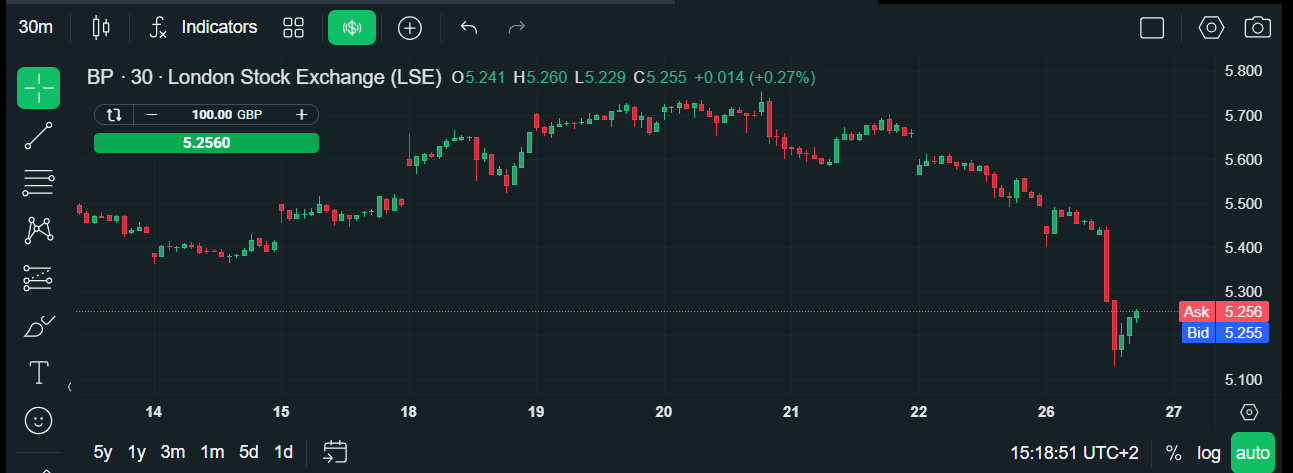Open the candlestick chart style menu

[100, 27]
